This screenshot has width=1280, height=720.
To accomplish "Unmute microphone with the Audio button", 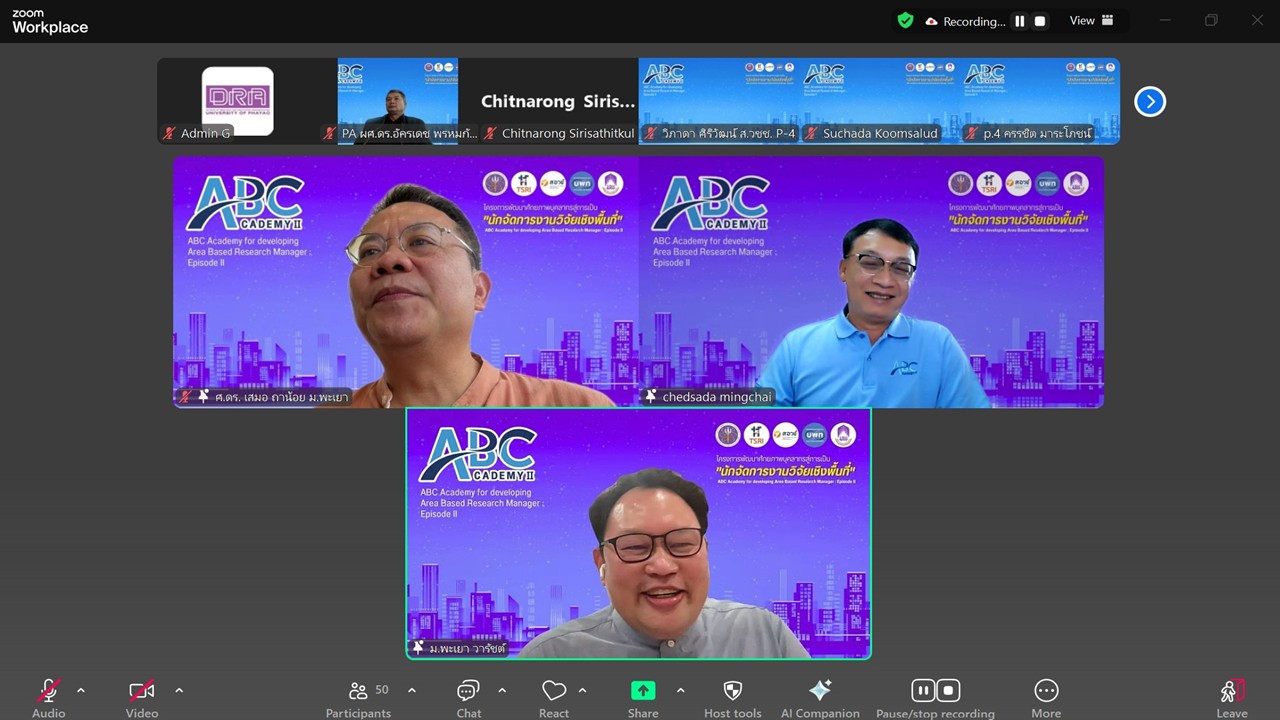I will click(x=48, y=697).
